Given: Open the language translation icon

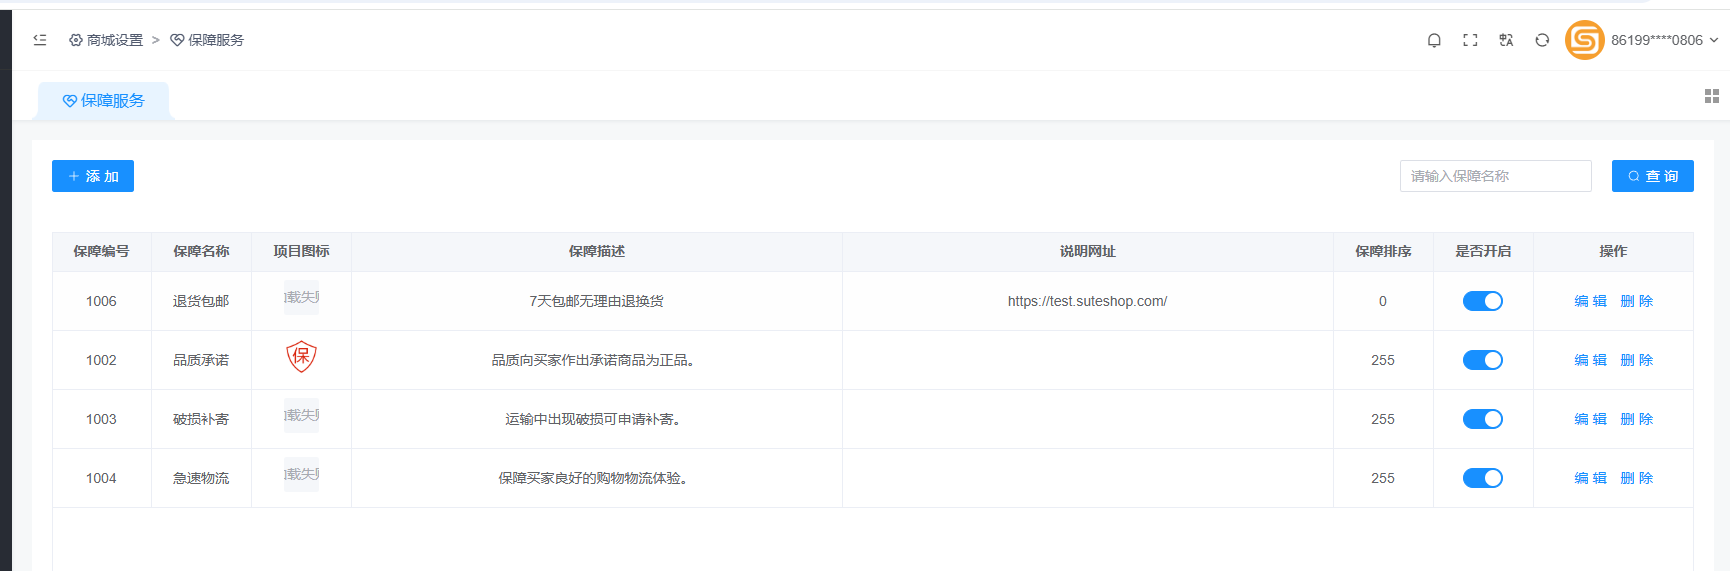Looking at the screenshot, I should point(1506,40).
